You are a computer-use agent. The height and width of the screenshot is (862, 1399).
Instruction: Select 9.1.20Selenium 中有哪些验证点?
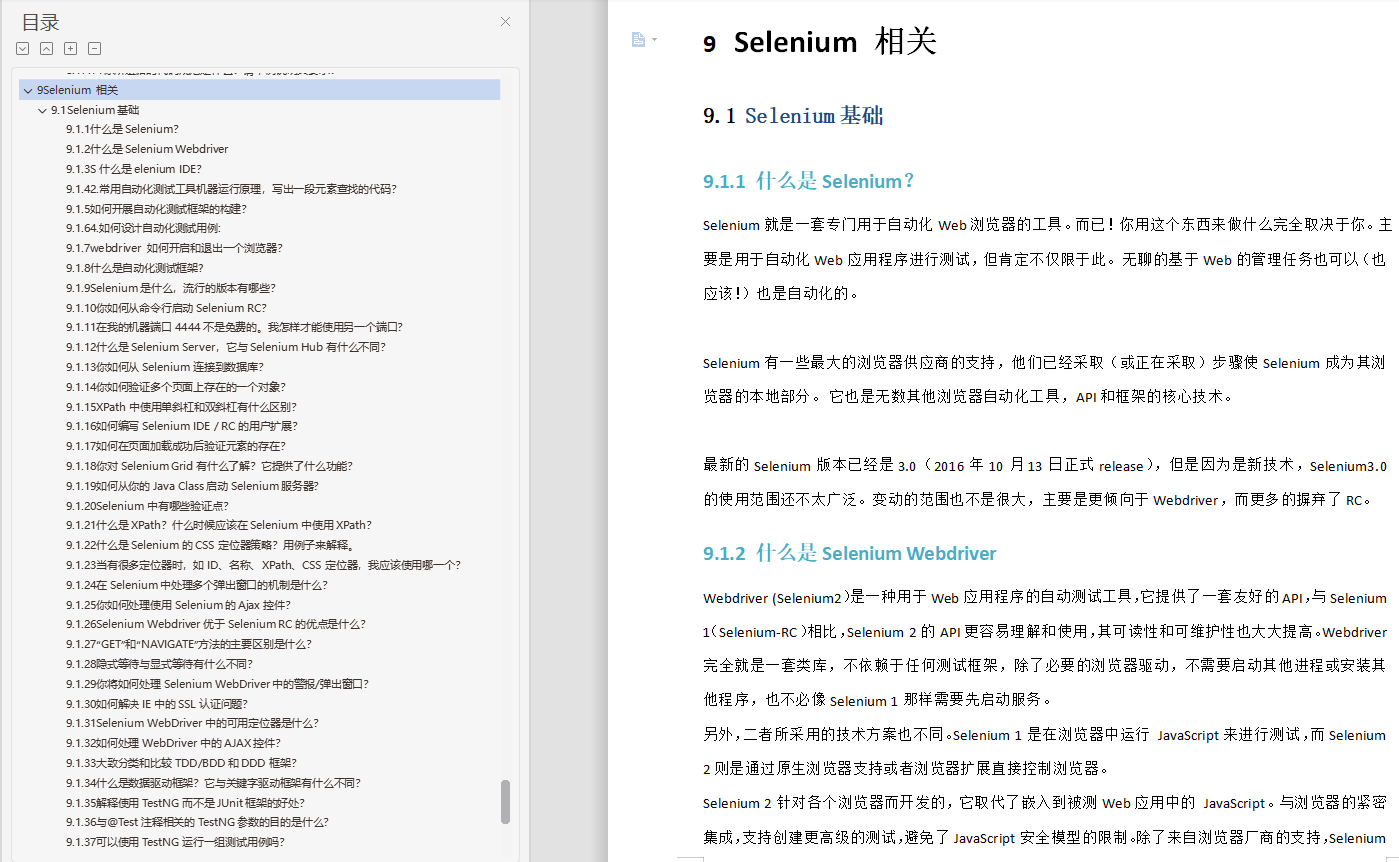pos(148,506)
